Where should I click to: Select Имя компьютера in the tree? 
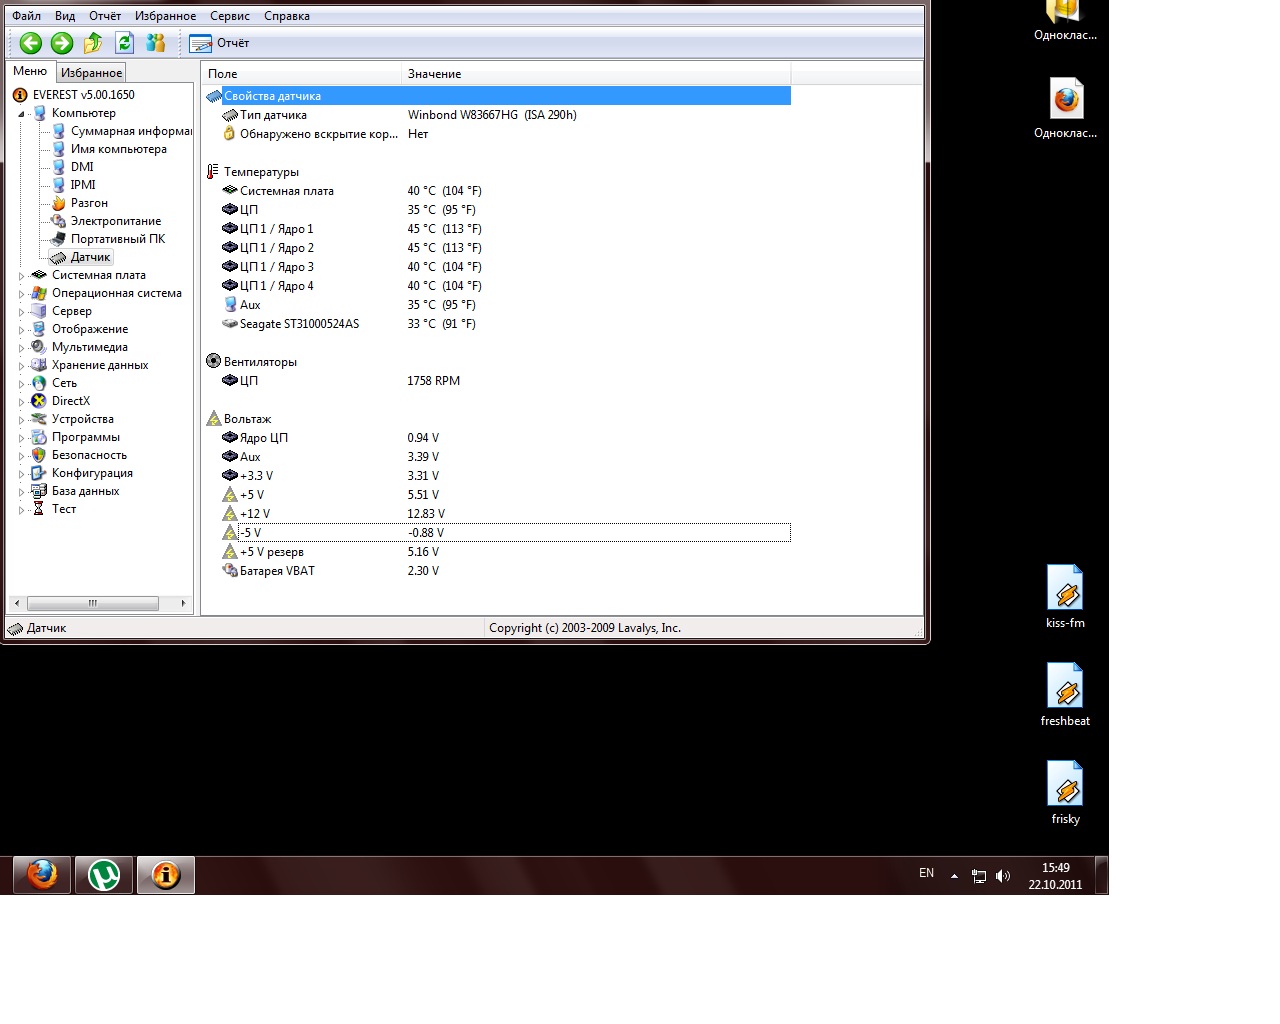[x=119, y=149]
